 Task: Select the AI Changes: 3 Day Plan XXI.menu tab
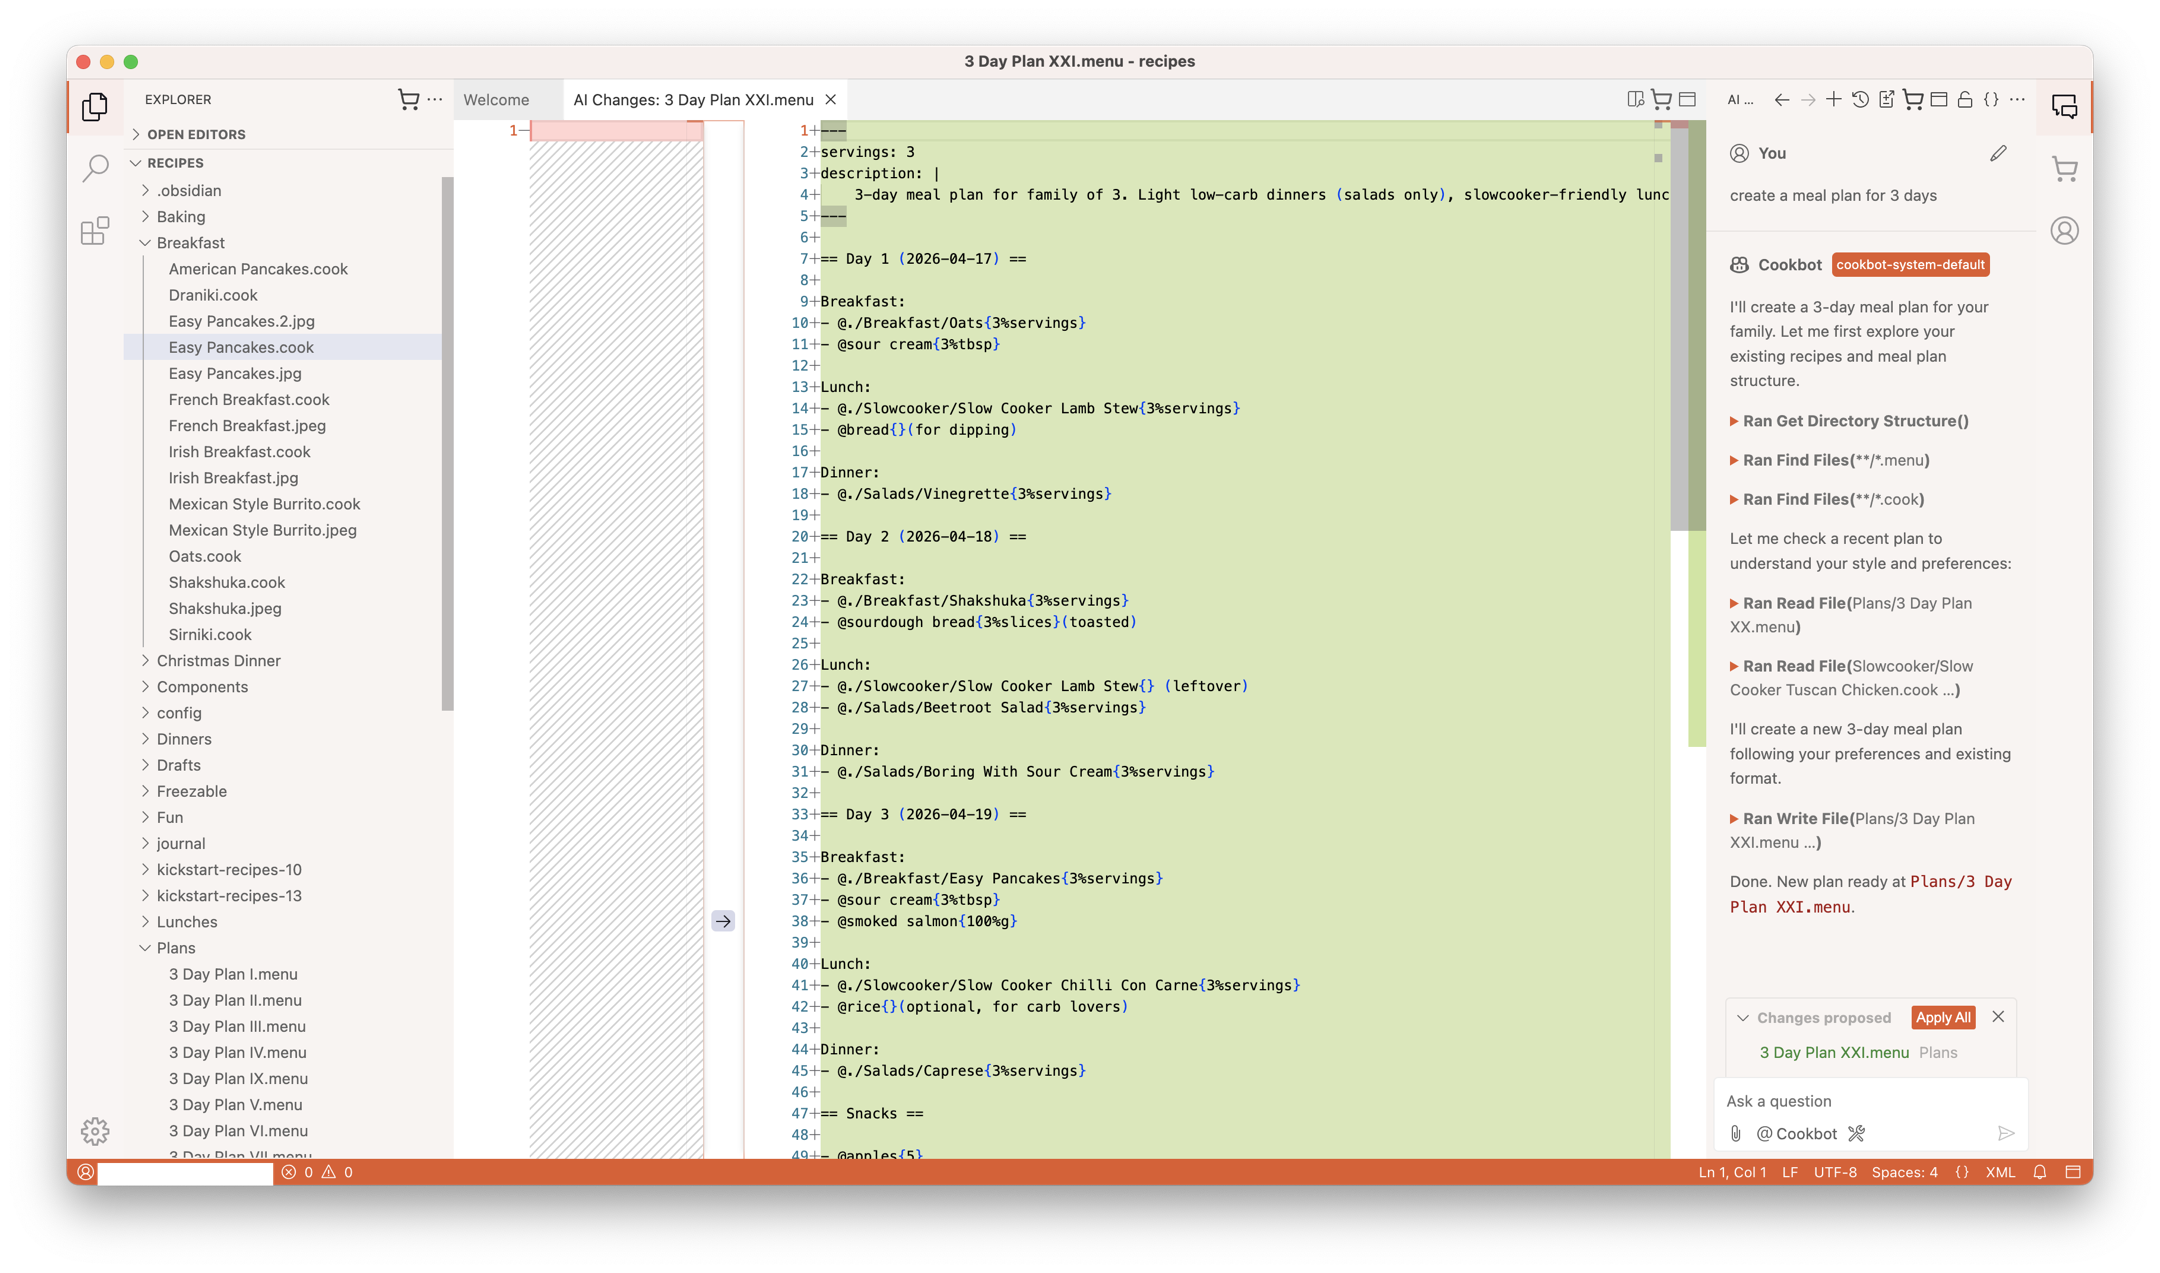click(692, 100)
